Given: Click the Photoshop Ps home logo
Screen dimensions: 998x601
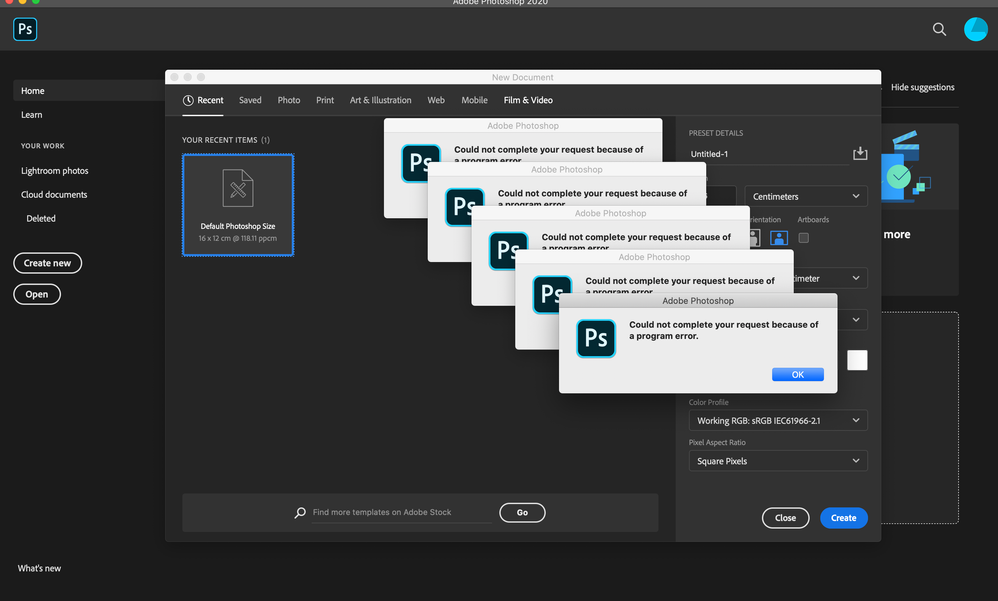Looking at the screenshot, I should (25, 29).
